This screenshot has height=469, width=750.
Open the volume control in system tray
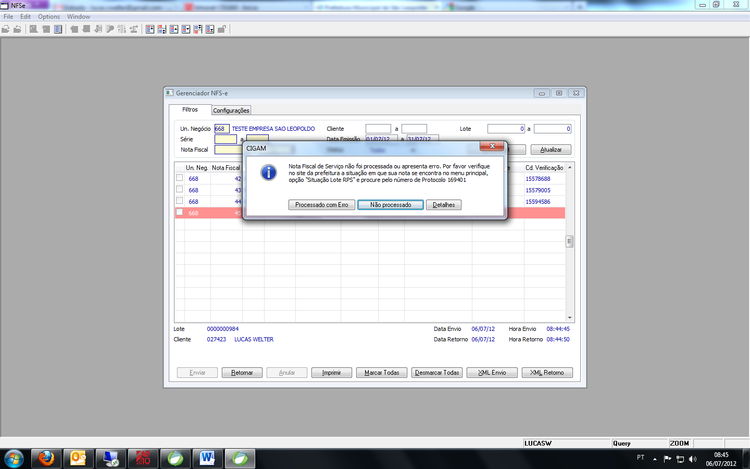(x=693, y=459)
